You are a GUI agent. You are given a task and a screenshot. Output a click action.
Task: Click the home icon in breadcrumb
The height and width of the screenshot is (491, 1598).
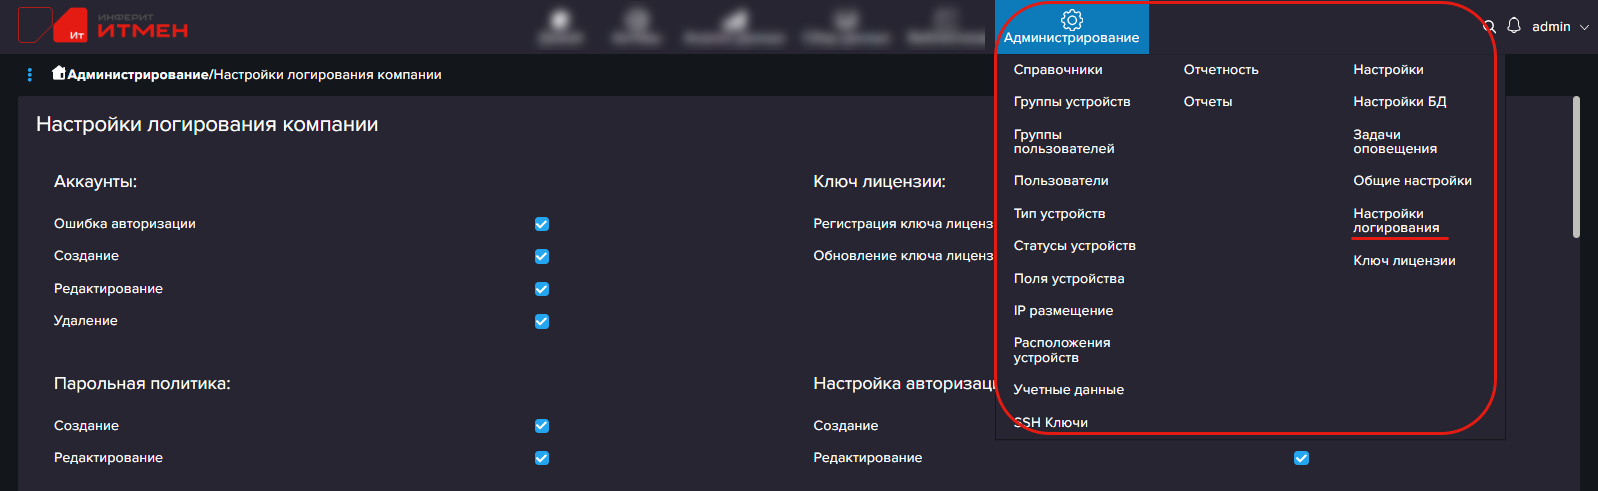(x=59, y=73)
